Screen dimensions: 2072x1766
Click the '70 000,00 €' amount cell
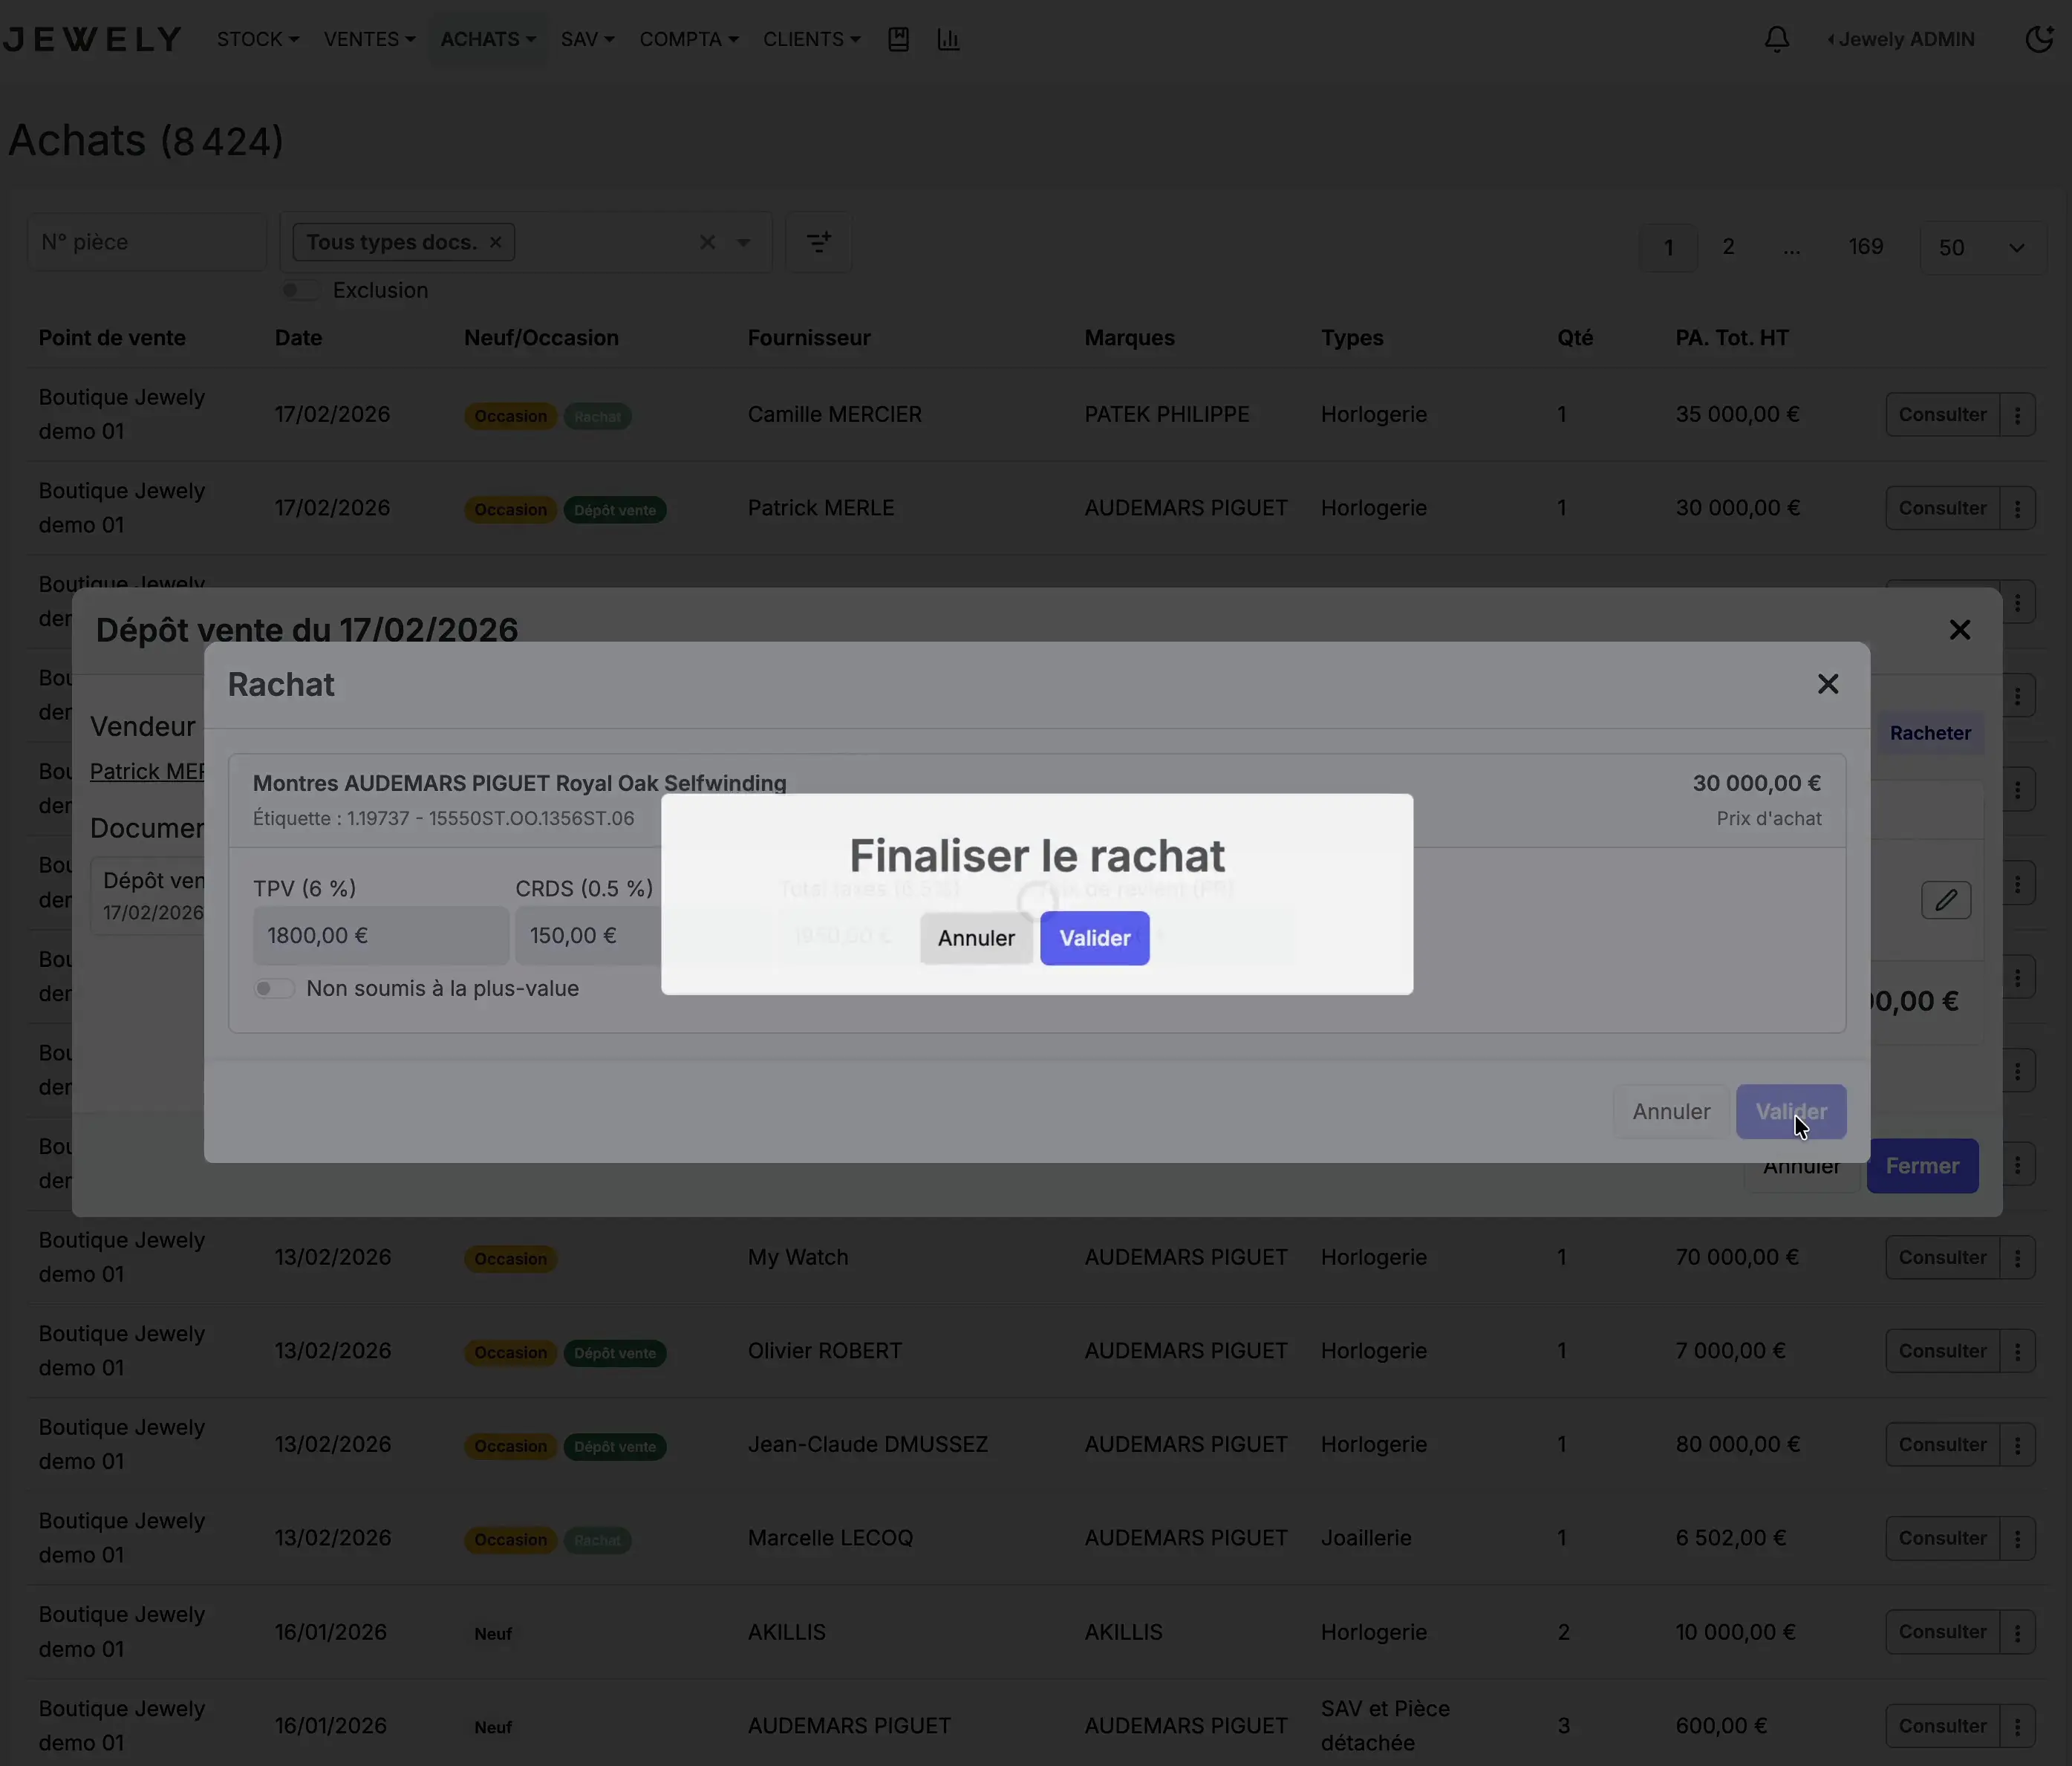click(1737, 1257)
